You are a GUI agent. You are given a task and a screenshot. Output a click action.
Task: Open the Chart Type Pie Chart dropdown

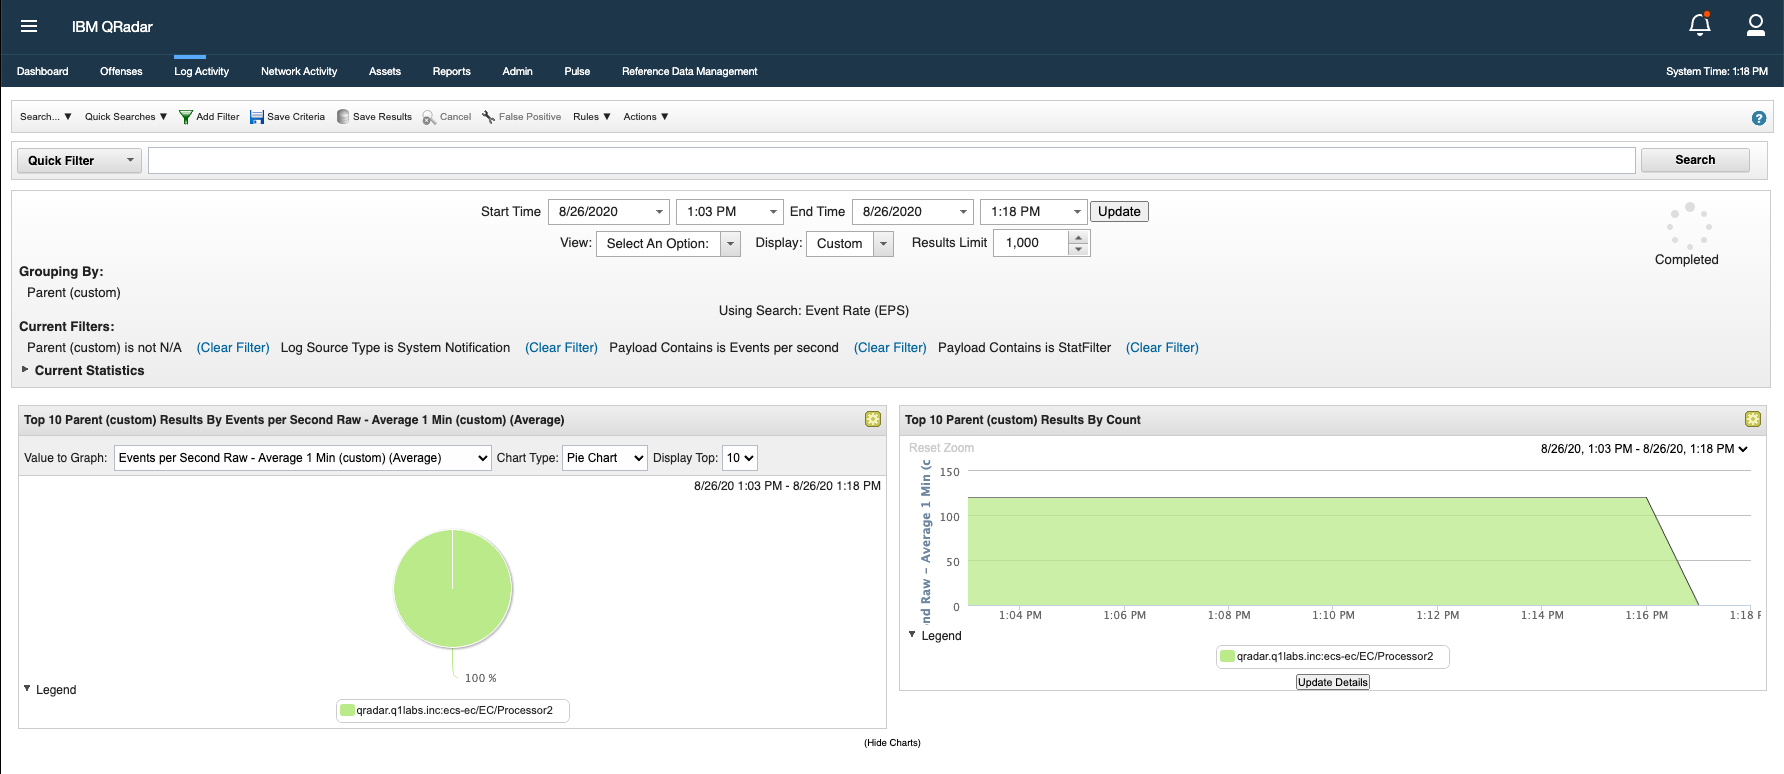[x=605, y=458]
